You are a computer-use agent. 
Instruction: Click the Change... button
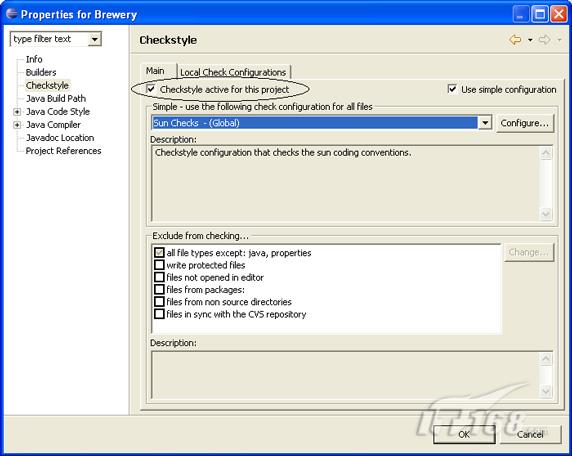529,252
